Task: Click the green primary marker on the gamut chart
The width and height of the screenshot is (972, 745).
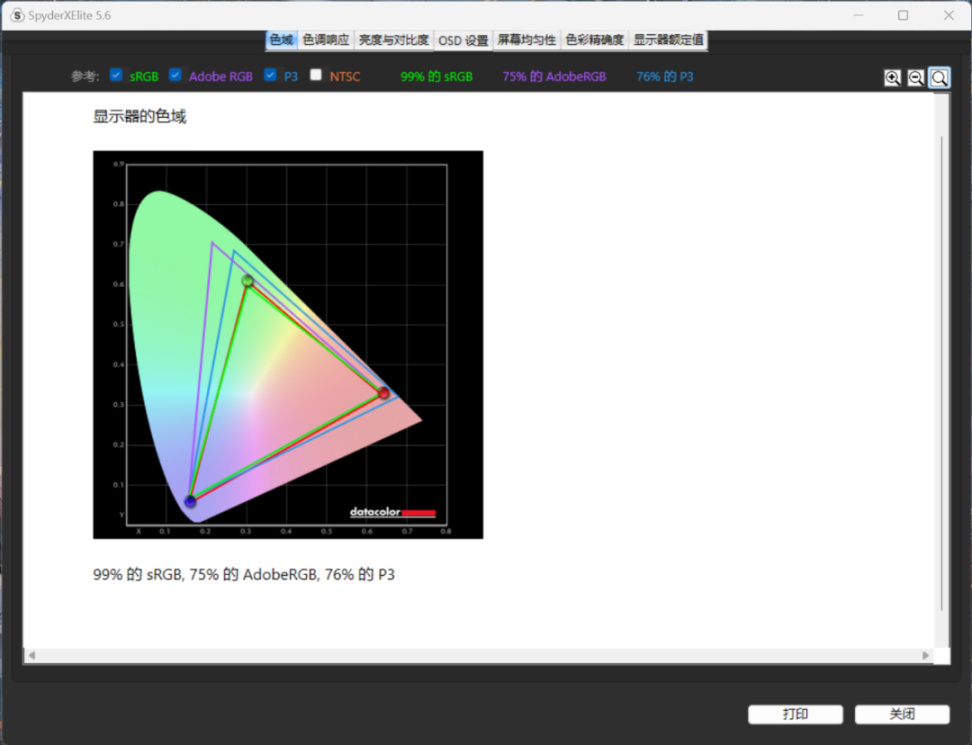Action: click(x=247, y=281)
